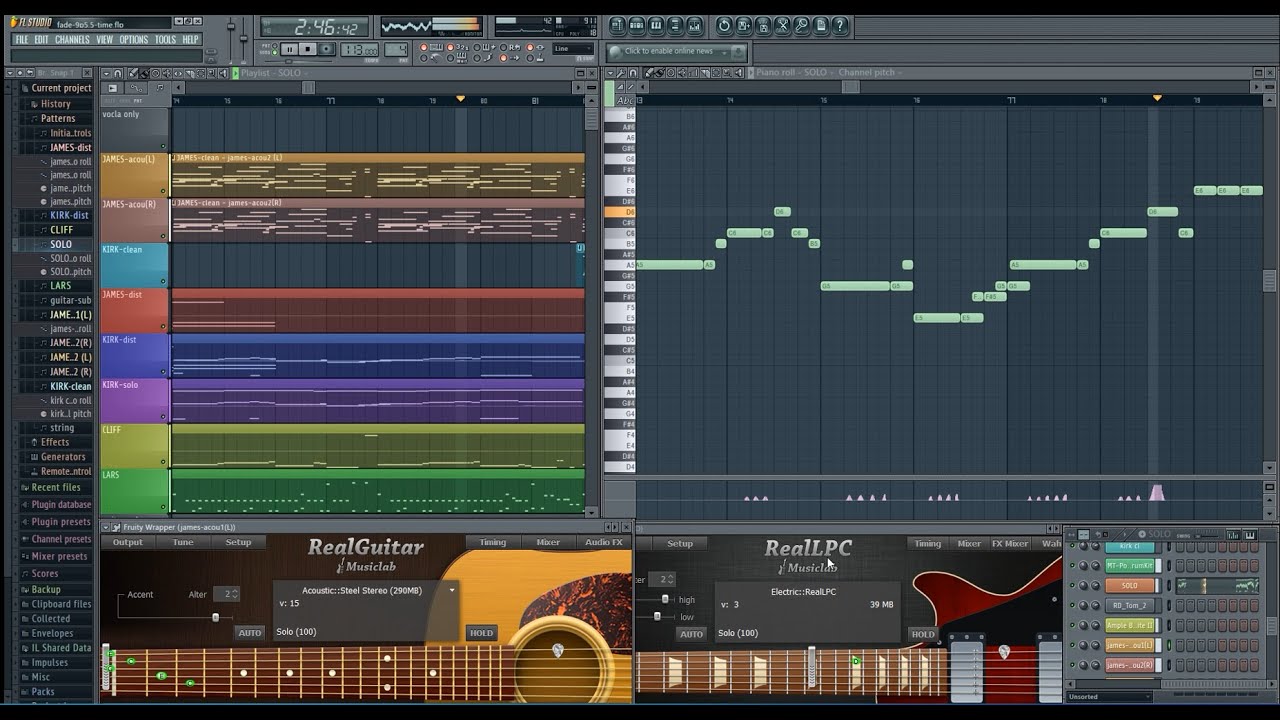Screen dimensions: 1280x720
Task: Mute the LARS playlist track
Action: click(x=163, y=505)
